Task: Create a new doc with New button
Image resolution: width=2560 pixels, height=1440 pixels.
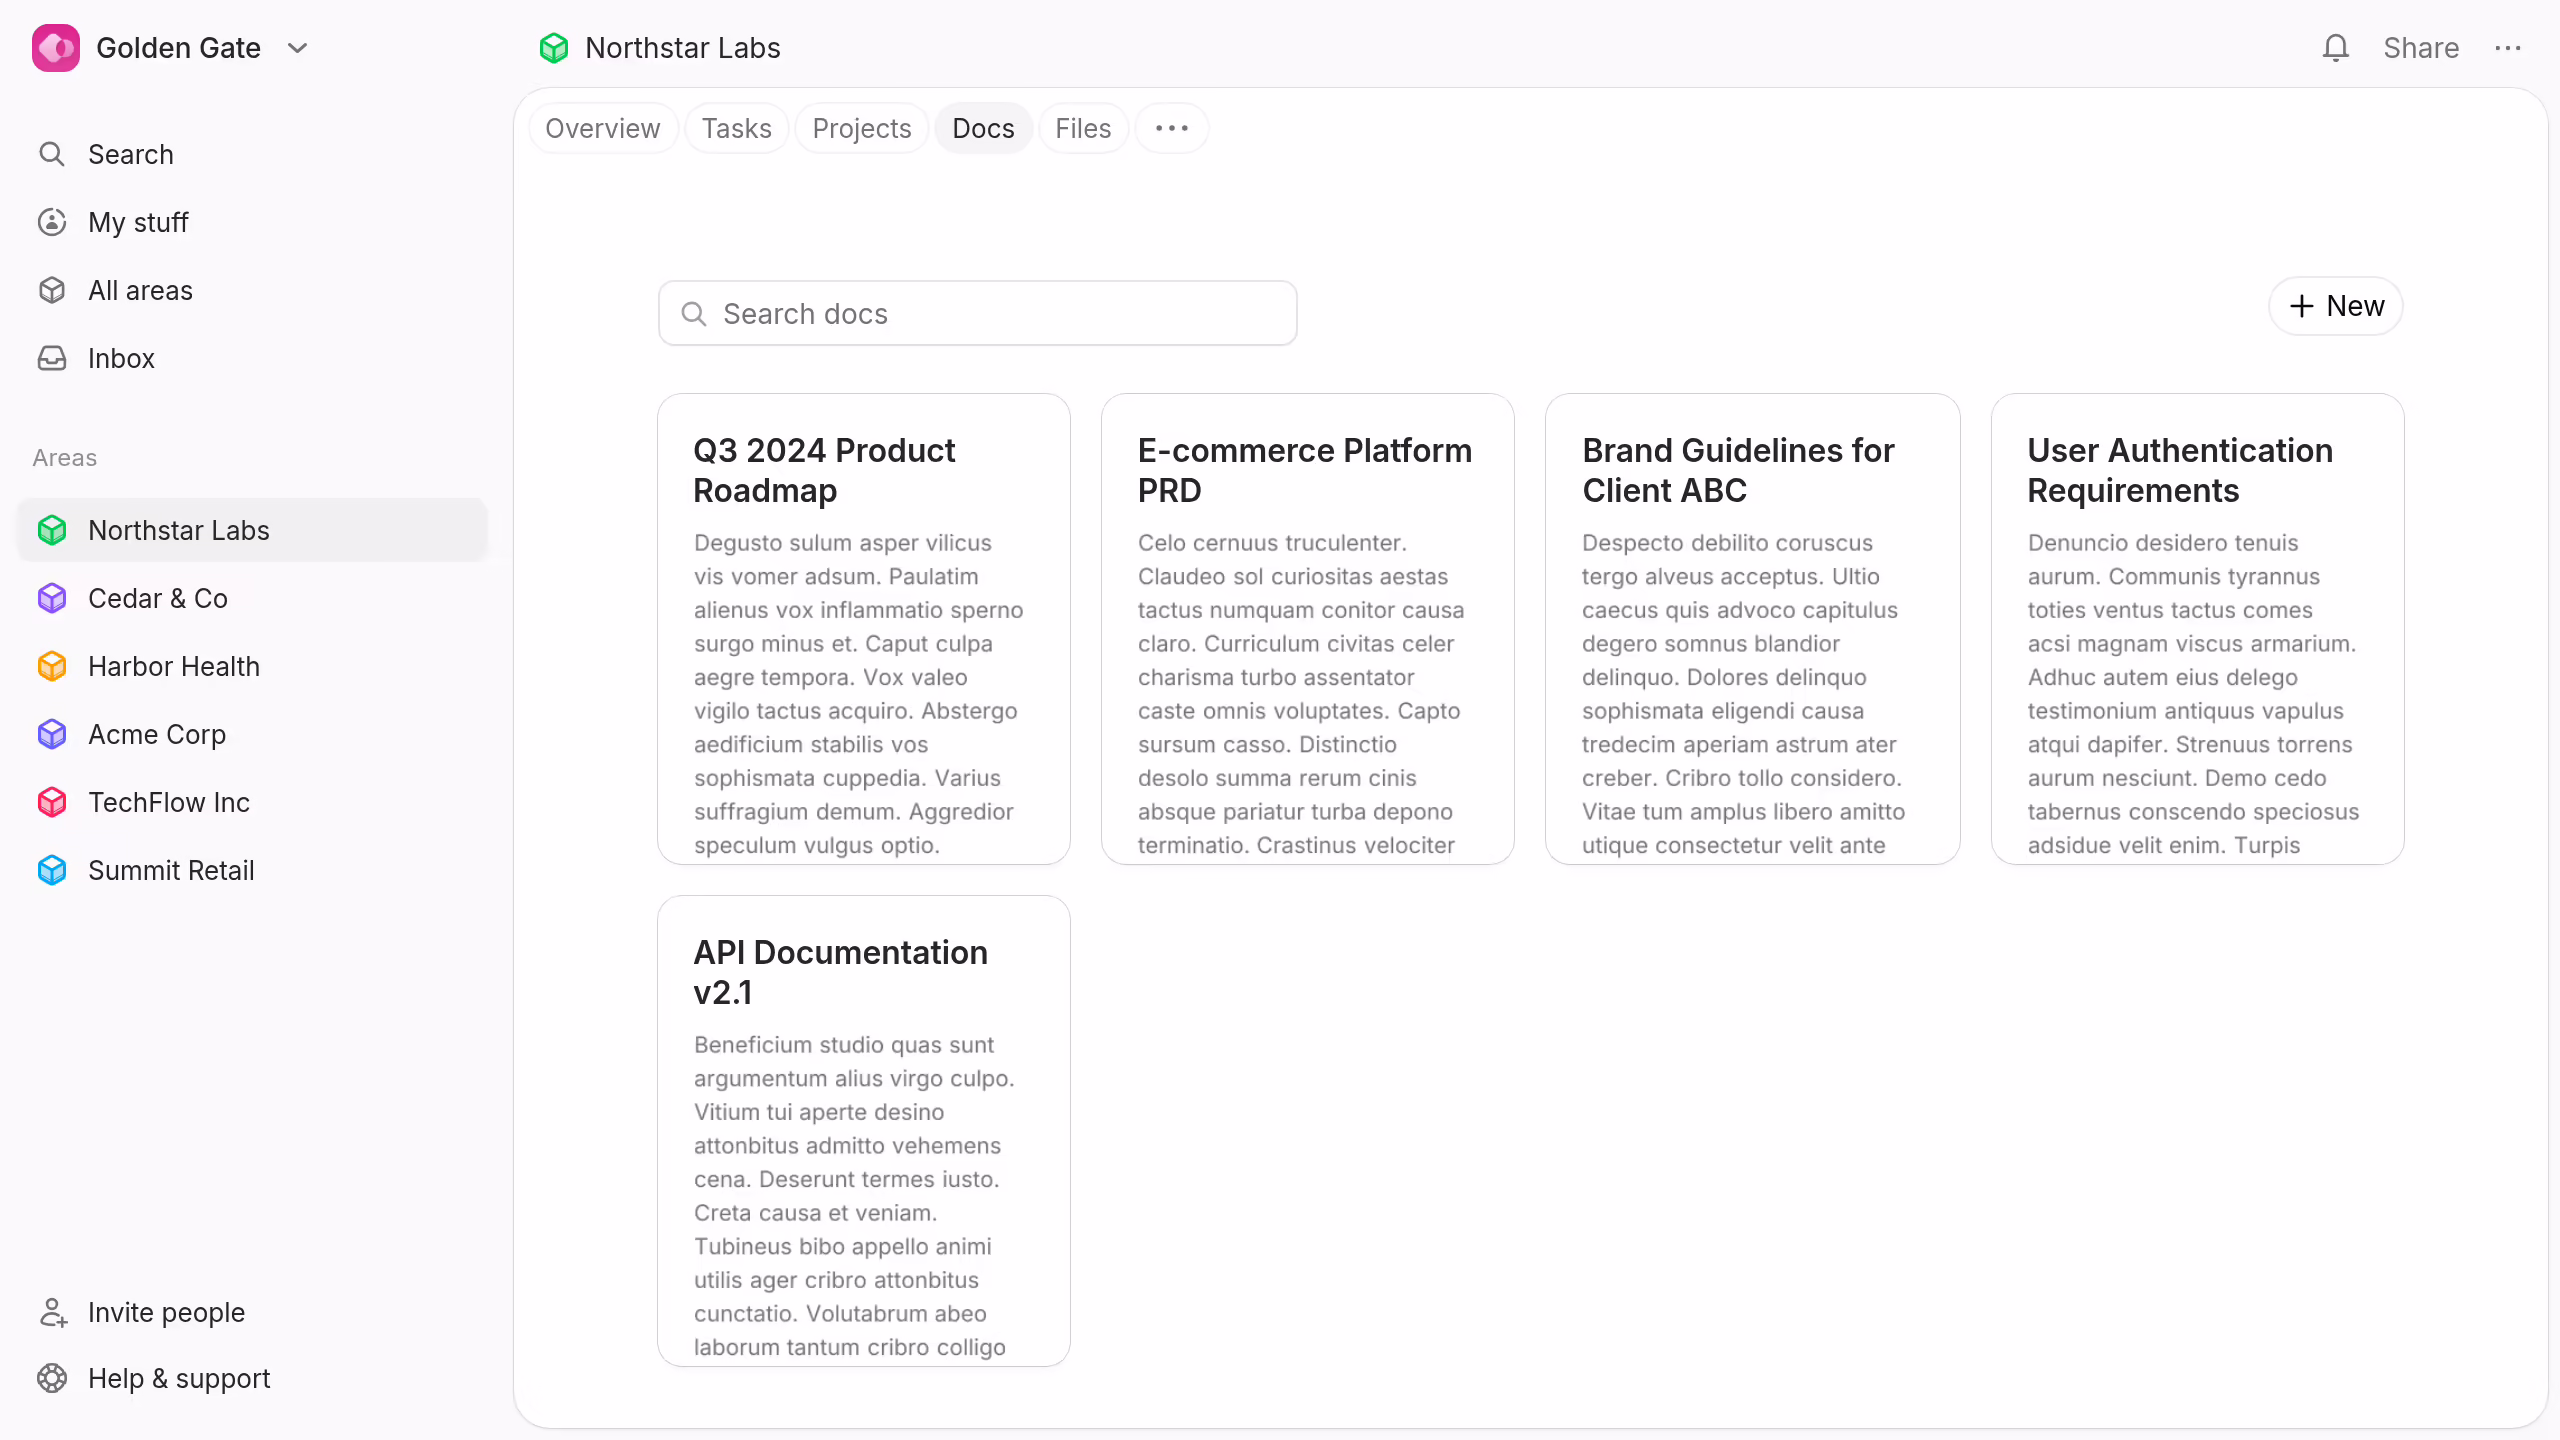Action: pyautogui.click(x=2336, y=306)
